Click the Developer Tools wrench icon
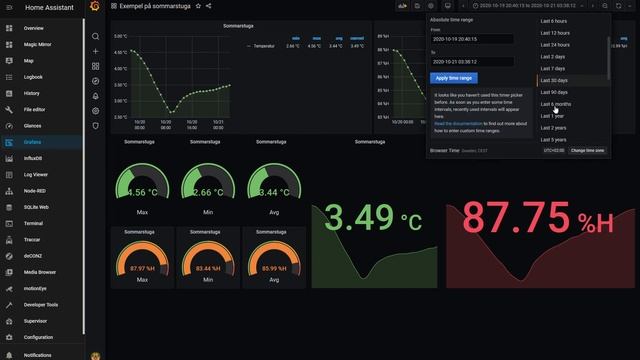640x360 pixels. [9, 305]
